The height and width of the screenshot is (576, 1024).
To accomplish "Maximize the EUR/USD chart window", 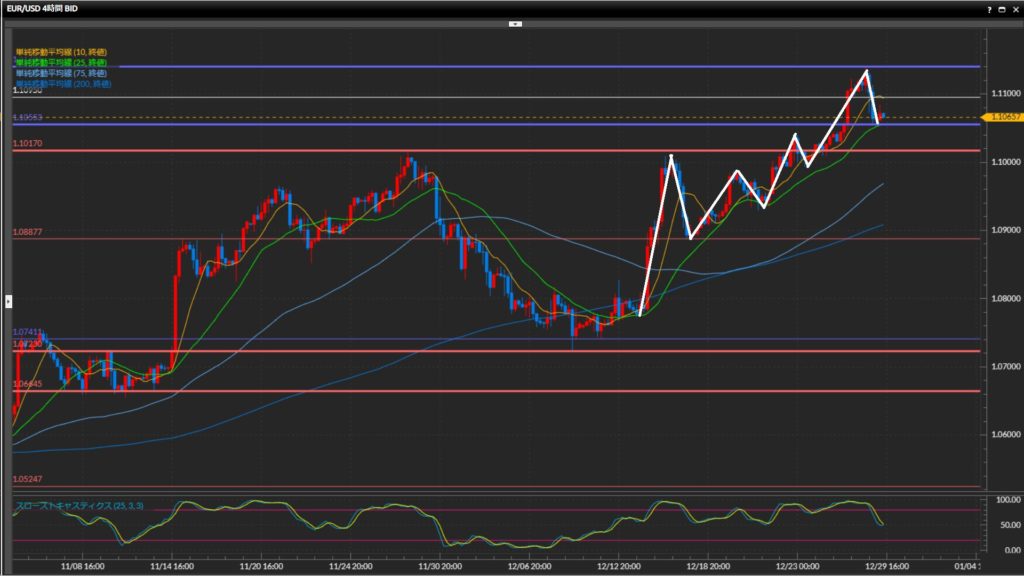I will tap(1001, 8).
